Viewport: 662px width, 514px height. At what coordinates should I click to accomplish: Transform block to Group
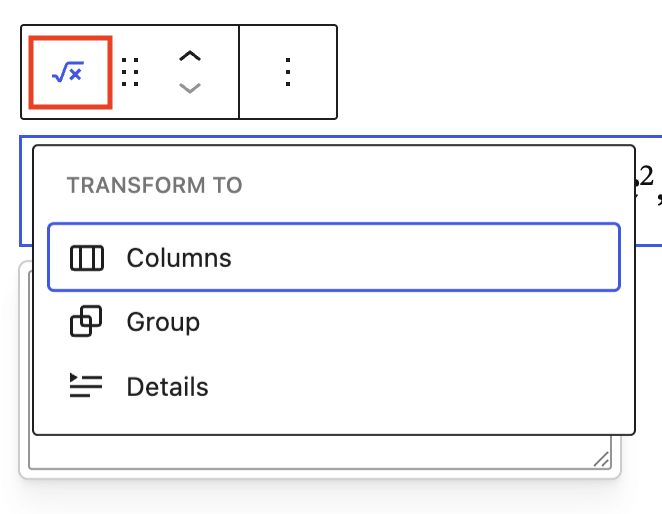(334, 322)
